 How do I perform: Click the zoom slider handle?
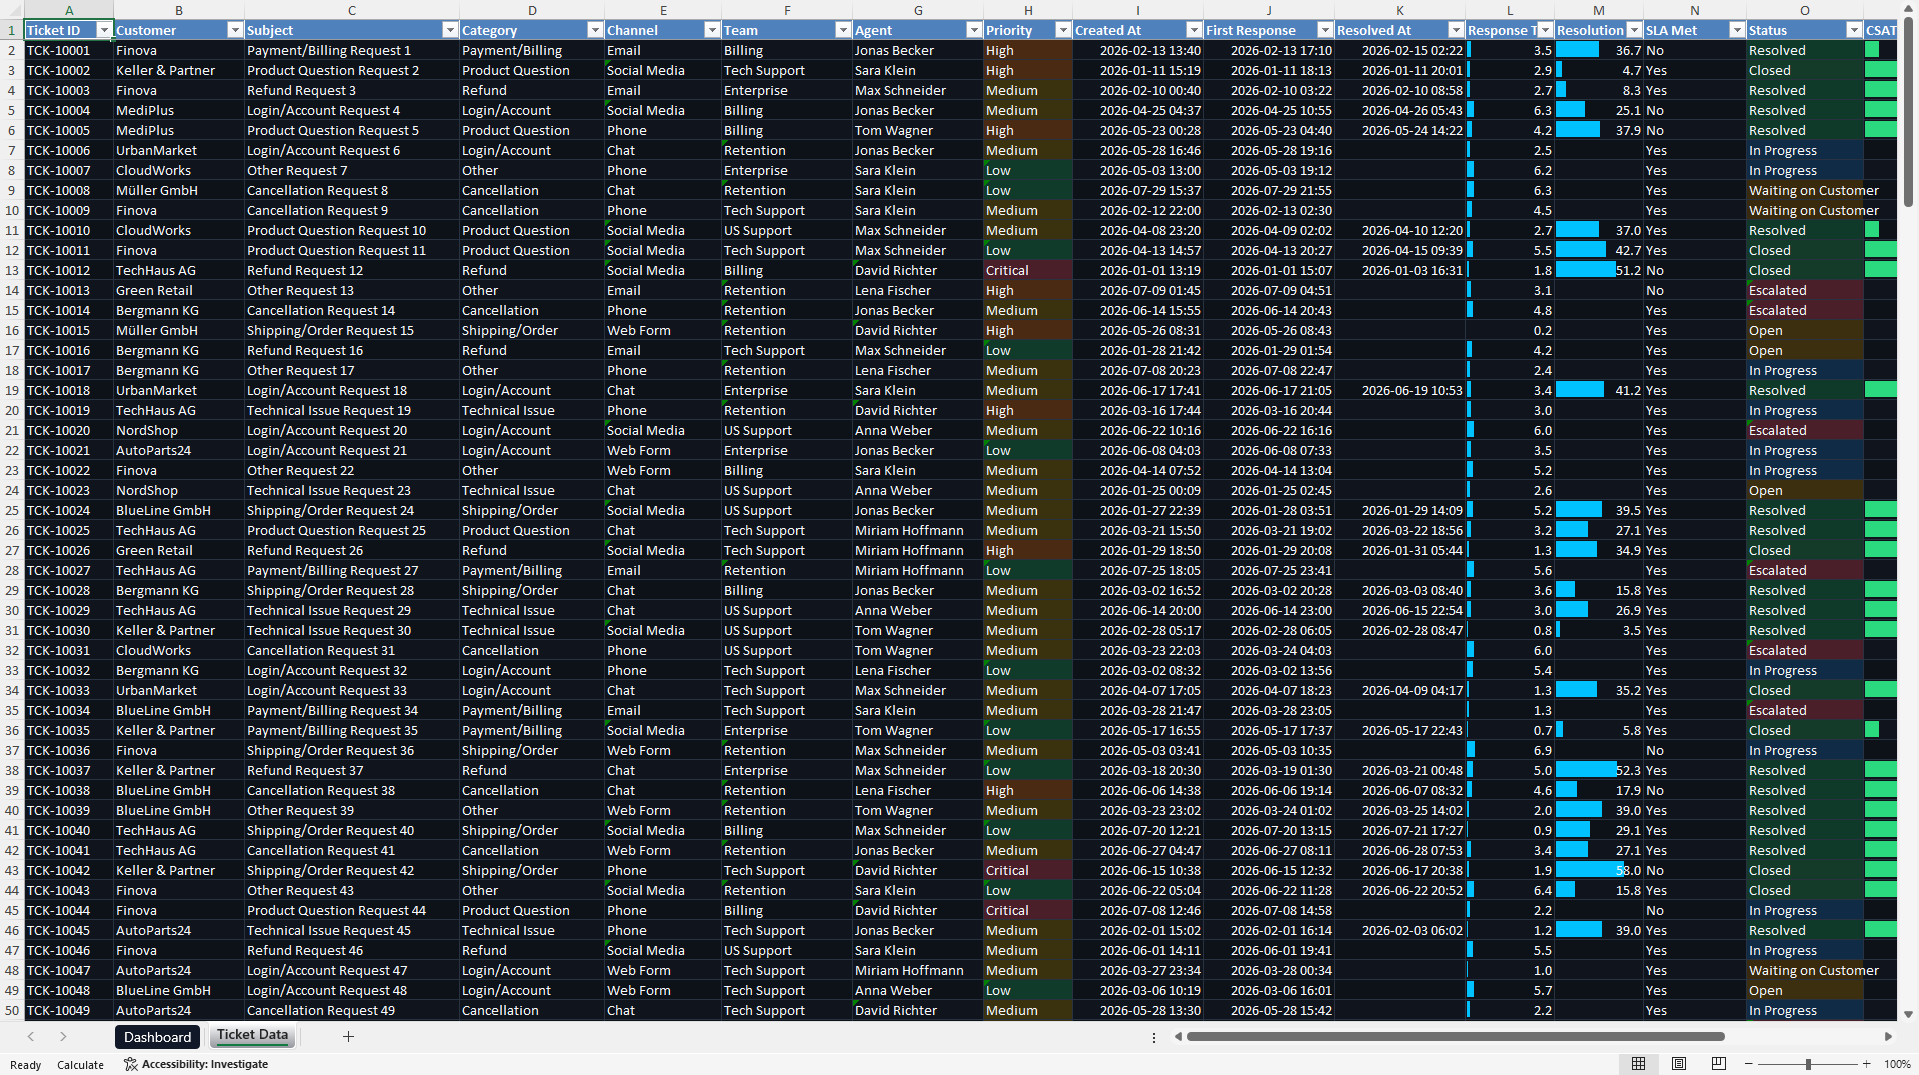click(1808, 1064)
